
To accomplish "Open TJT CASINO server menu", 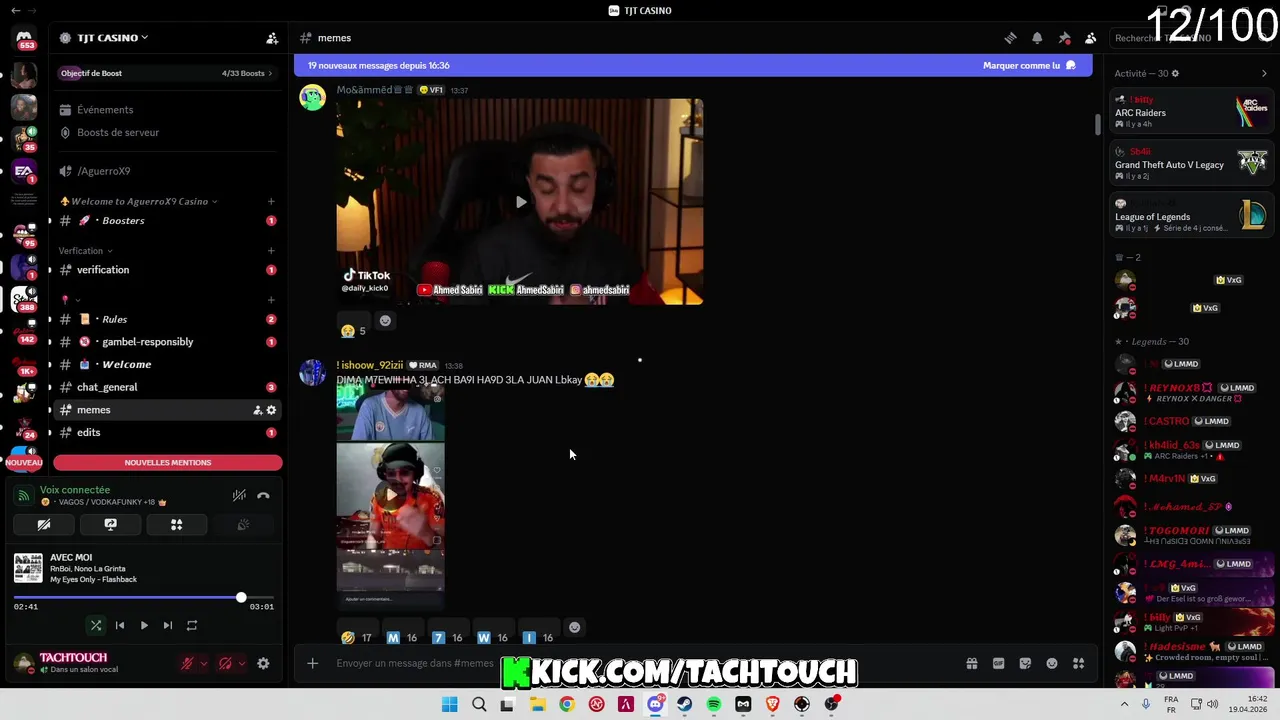I will (112, 38).
